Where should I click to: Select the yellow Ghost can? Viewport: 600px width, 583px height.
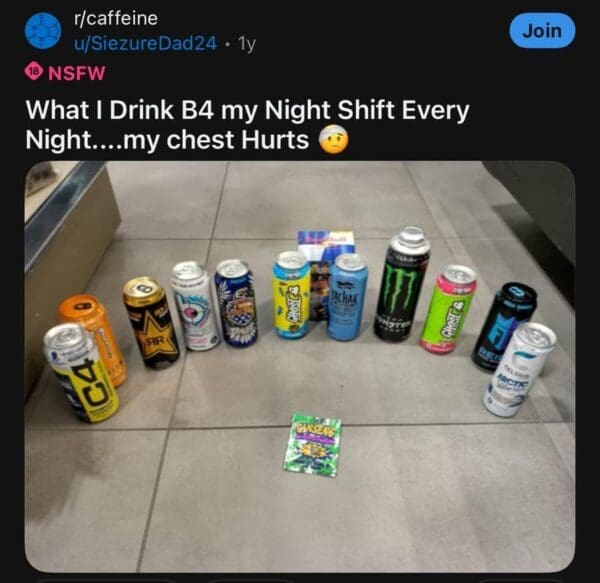click(x=292, y=295)
